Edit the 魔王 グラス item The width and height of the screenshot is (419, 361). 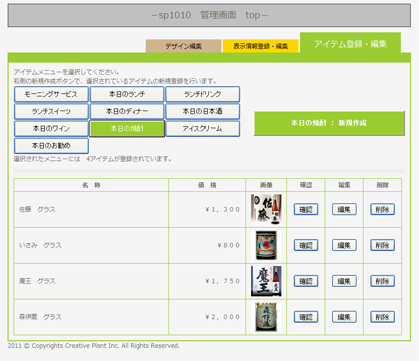[x=344, y=281]
